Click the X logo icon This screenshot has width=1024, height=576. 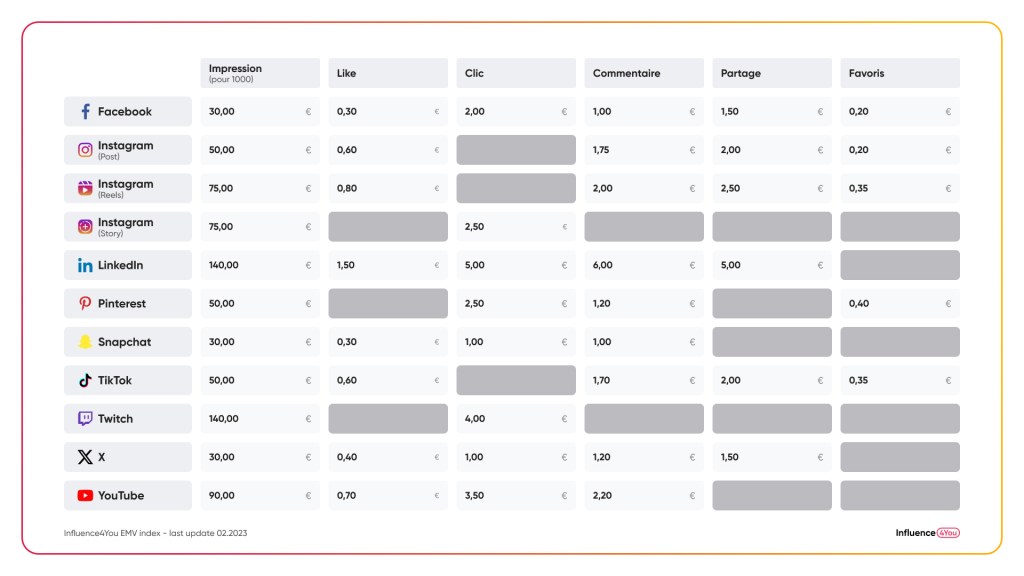[x=85, y=457]
